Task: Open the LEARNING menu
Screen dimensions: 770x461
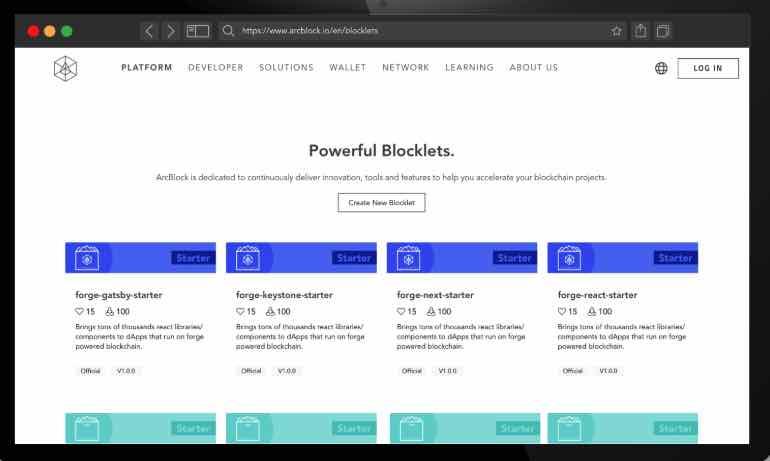Action: tap(469, 68)
